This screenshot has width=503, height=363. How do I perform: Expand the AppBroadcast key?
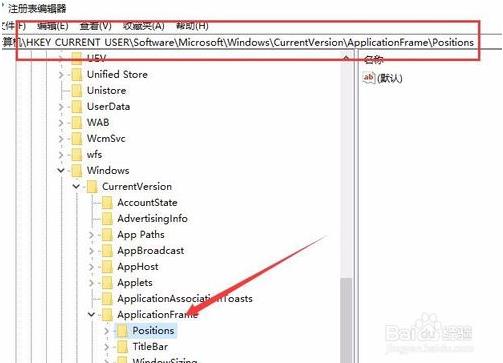91,251
